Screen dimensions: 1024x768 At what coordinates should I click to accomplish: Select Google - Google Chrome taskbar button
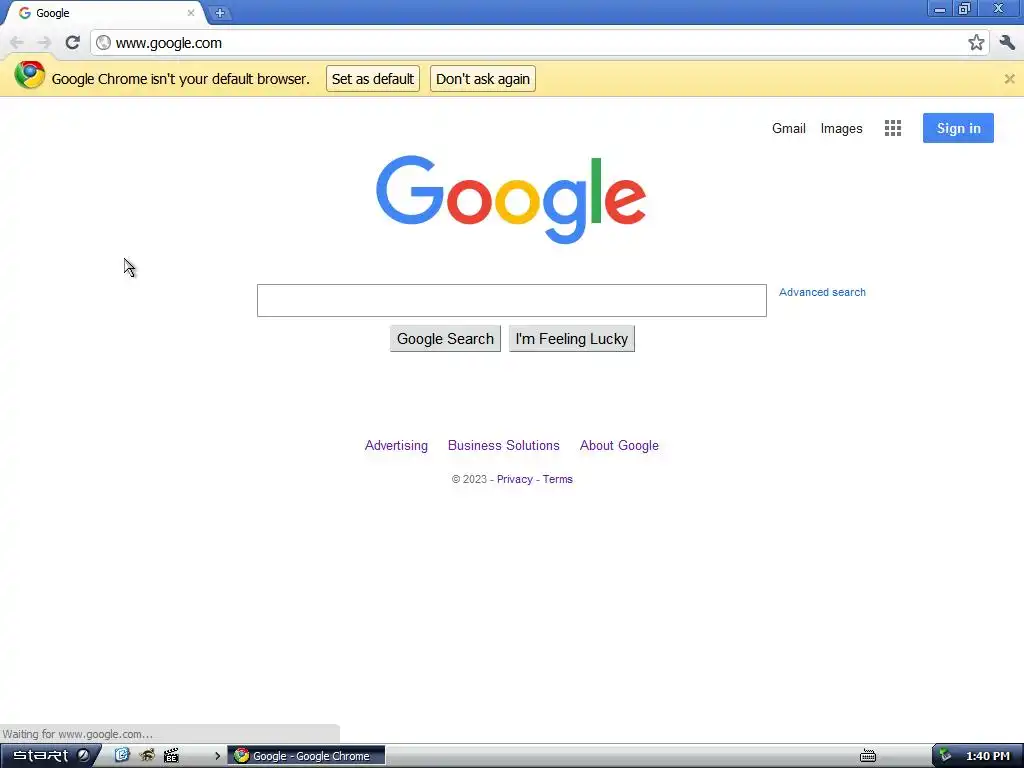click(x=306, y=756)
